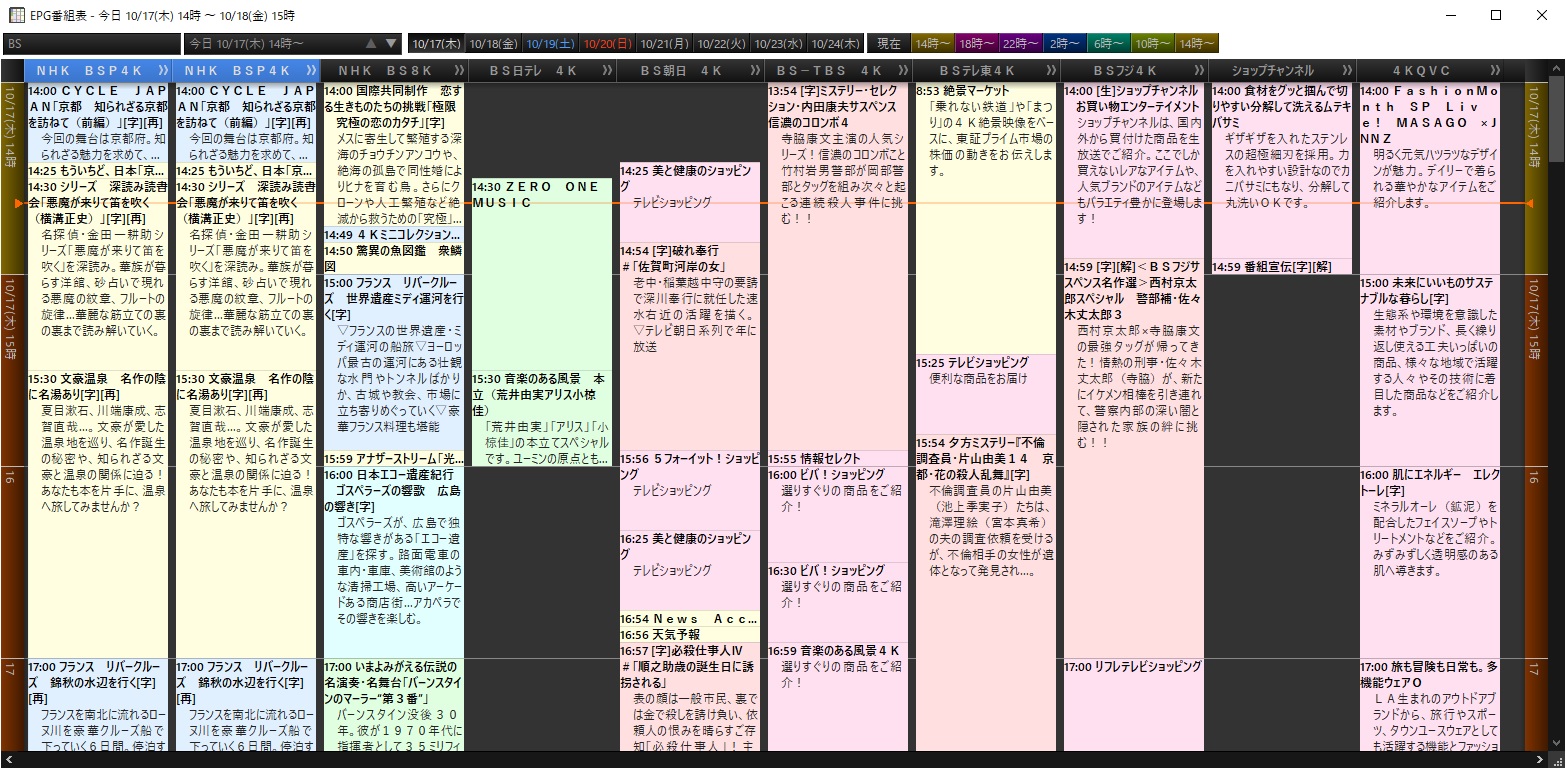This screenshot has width=1566, height=769.
Task: Click the horizontal scrollbar left arrow
Action: click(8, 760)
